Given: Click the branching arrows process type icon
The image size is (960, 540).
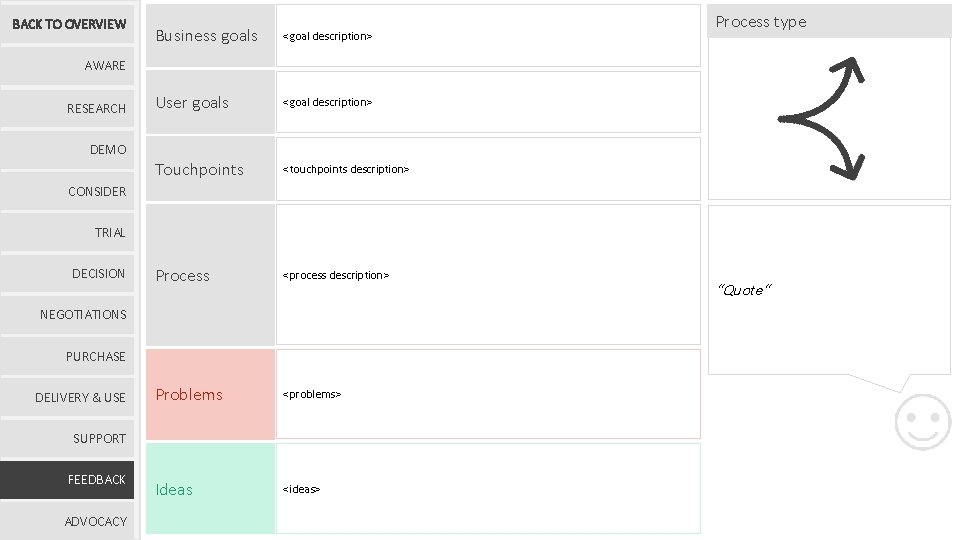Looking at the screenshot, I should point(822,118).
